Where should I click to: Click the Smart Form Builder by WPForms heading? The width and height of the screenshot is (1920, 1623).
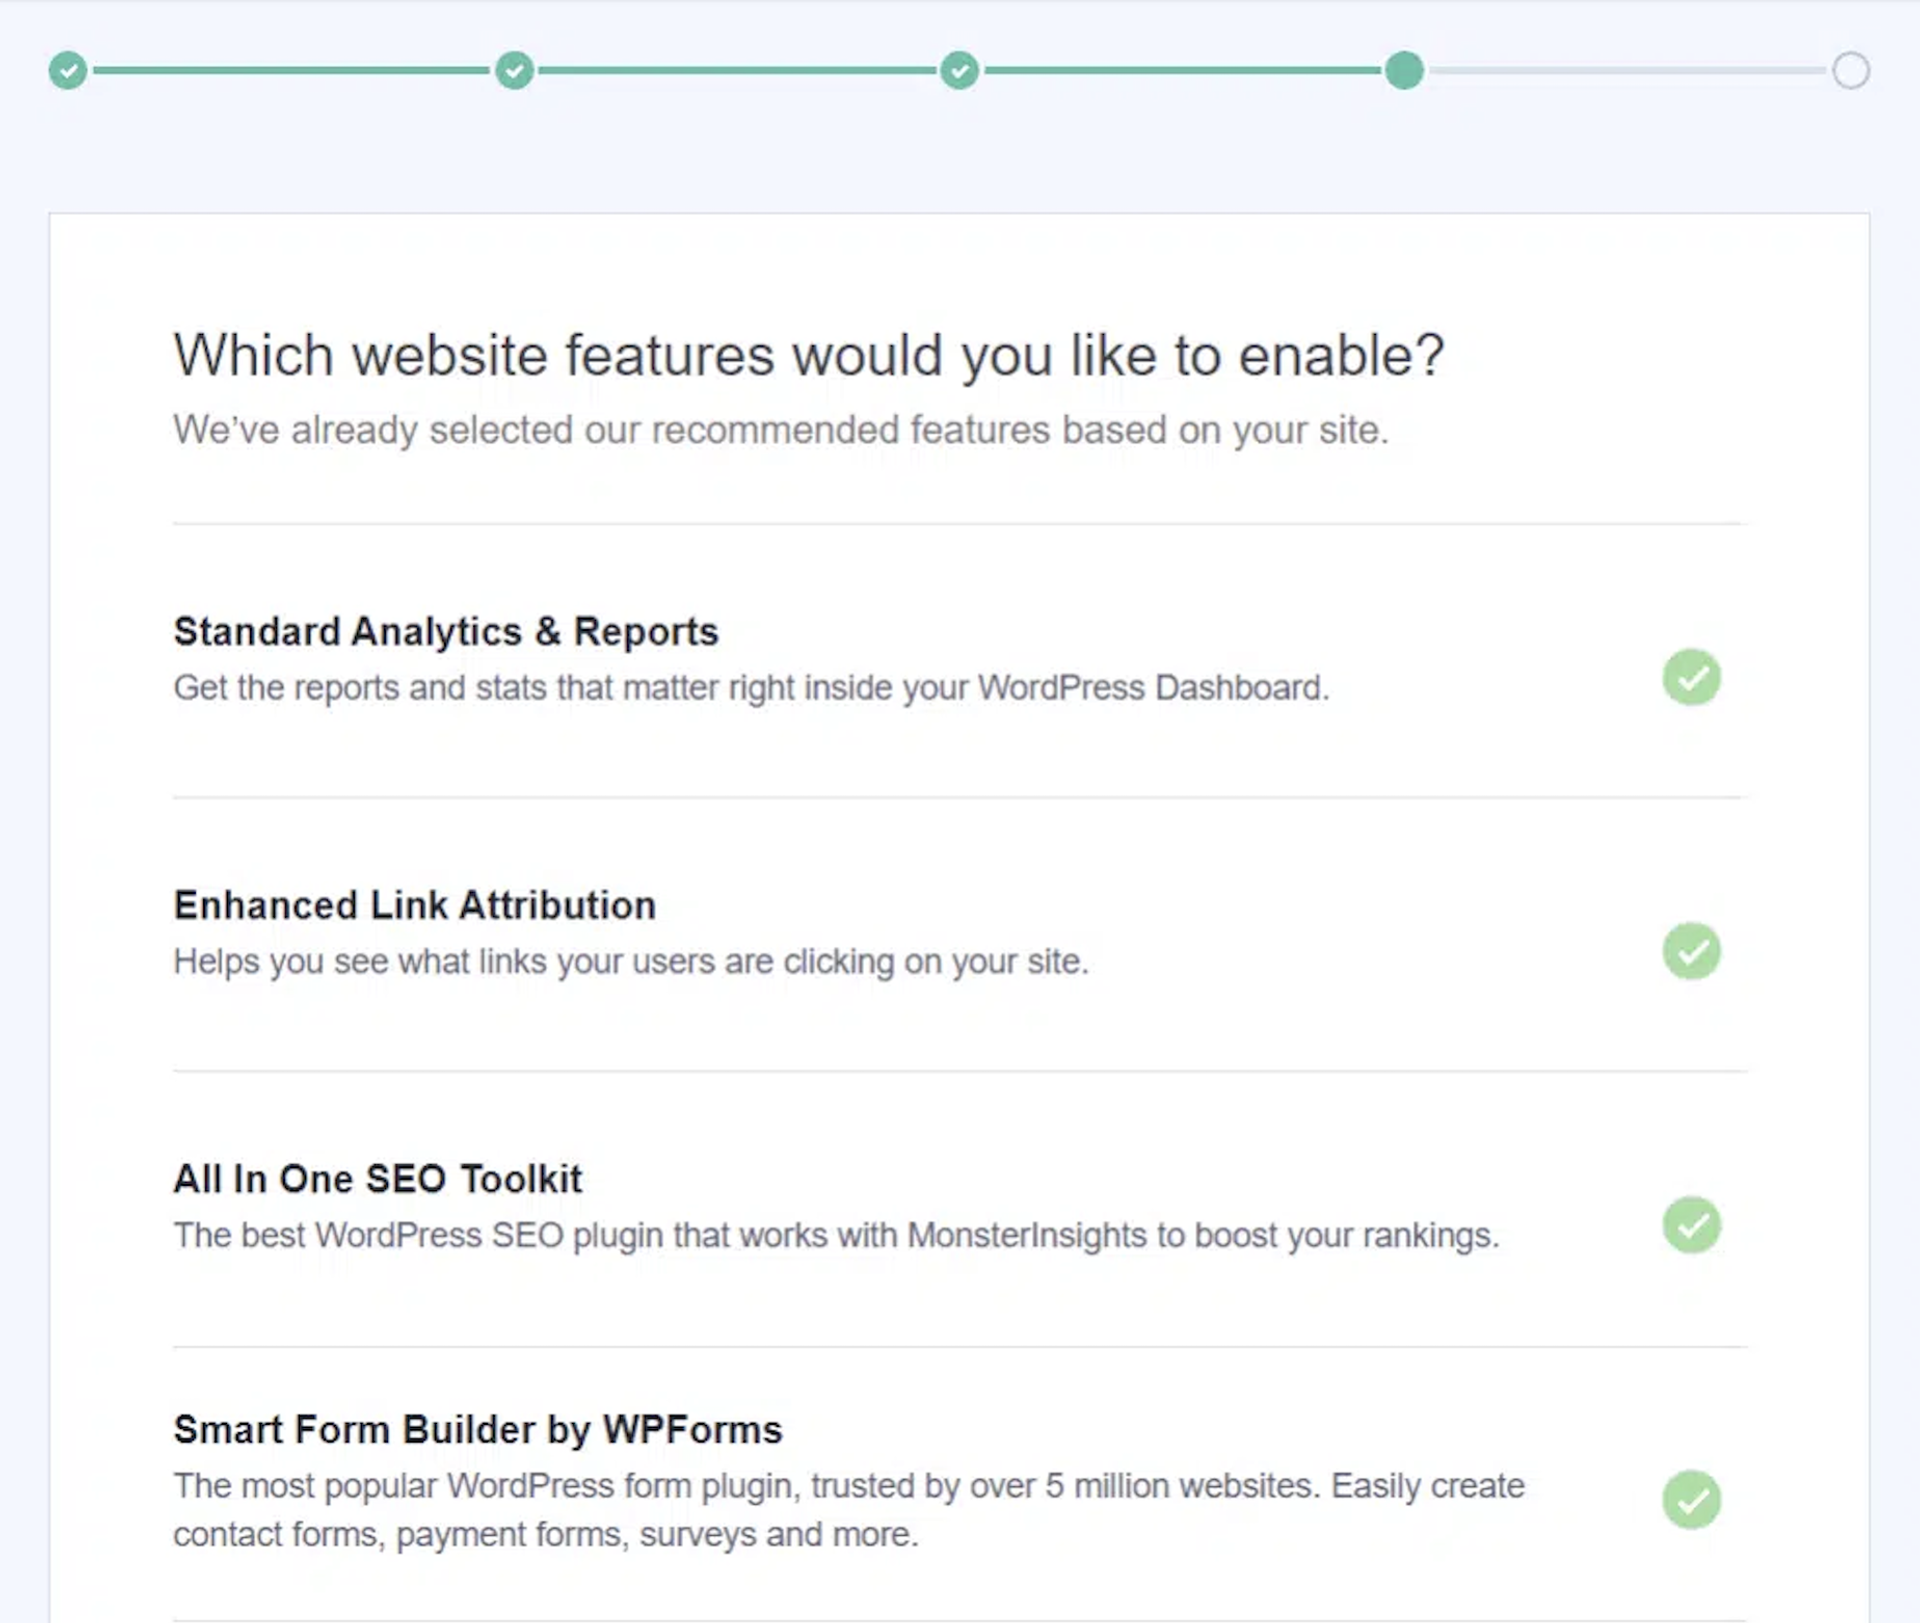pos(478,1430)
